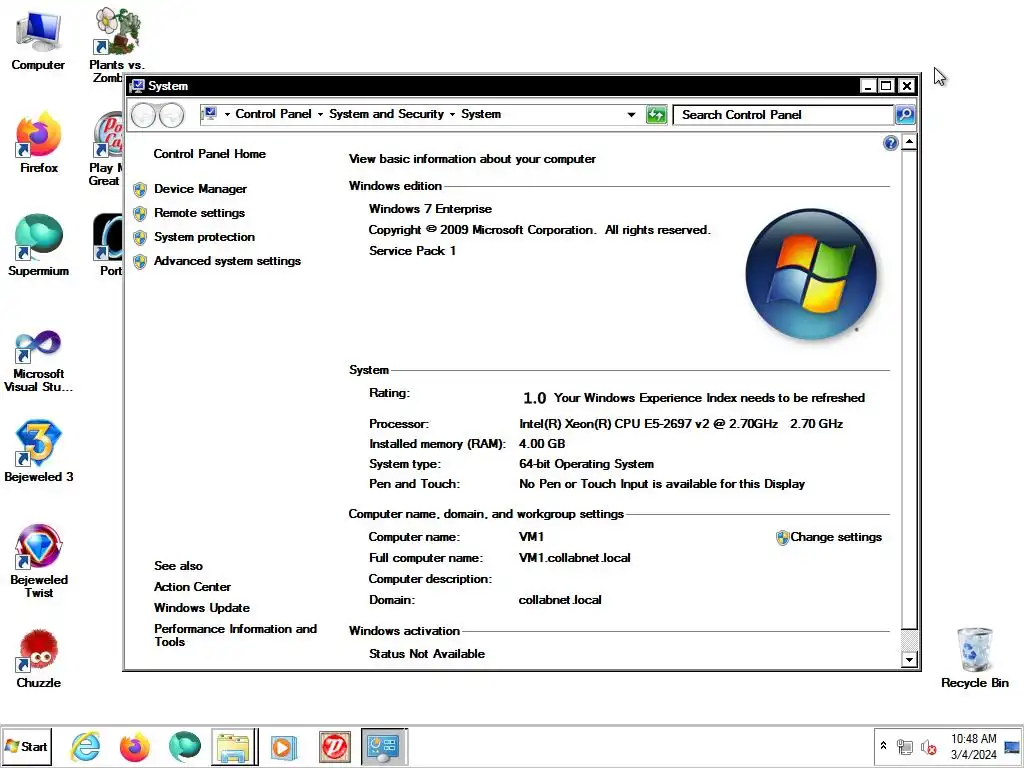Viewport: 1024px width, 768px height.
Task: Select the Bejeweled Twist desktop shortcut
Action: (39, 561)
